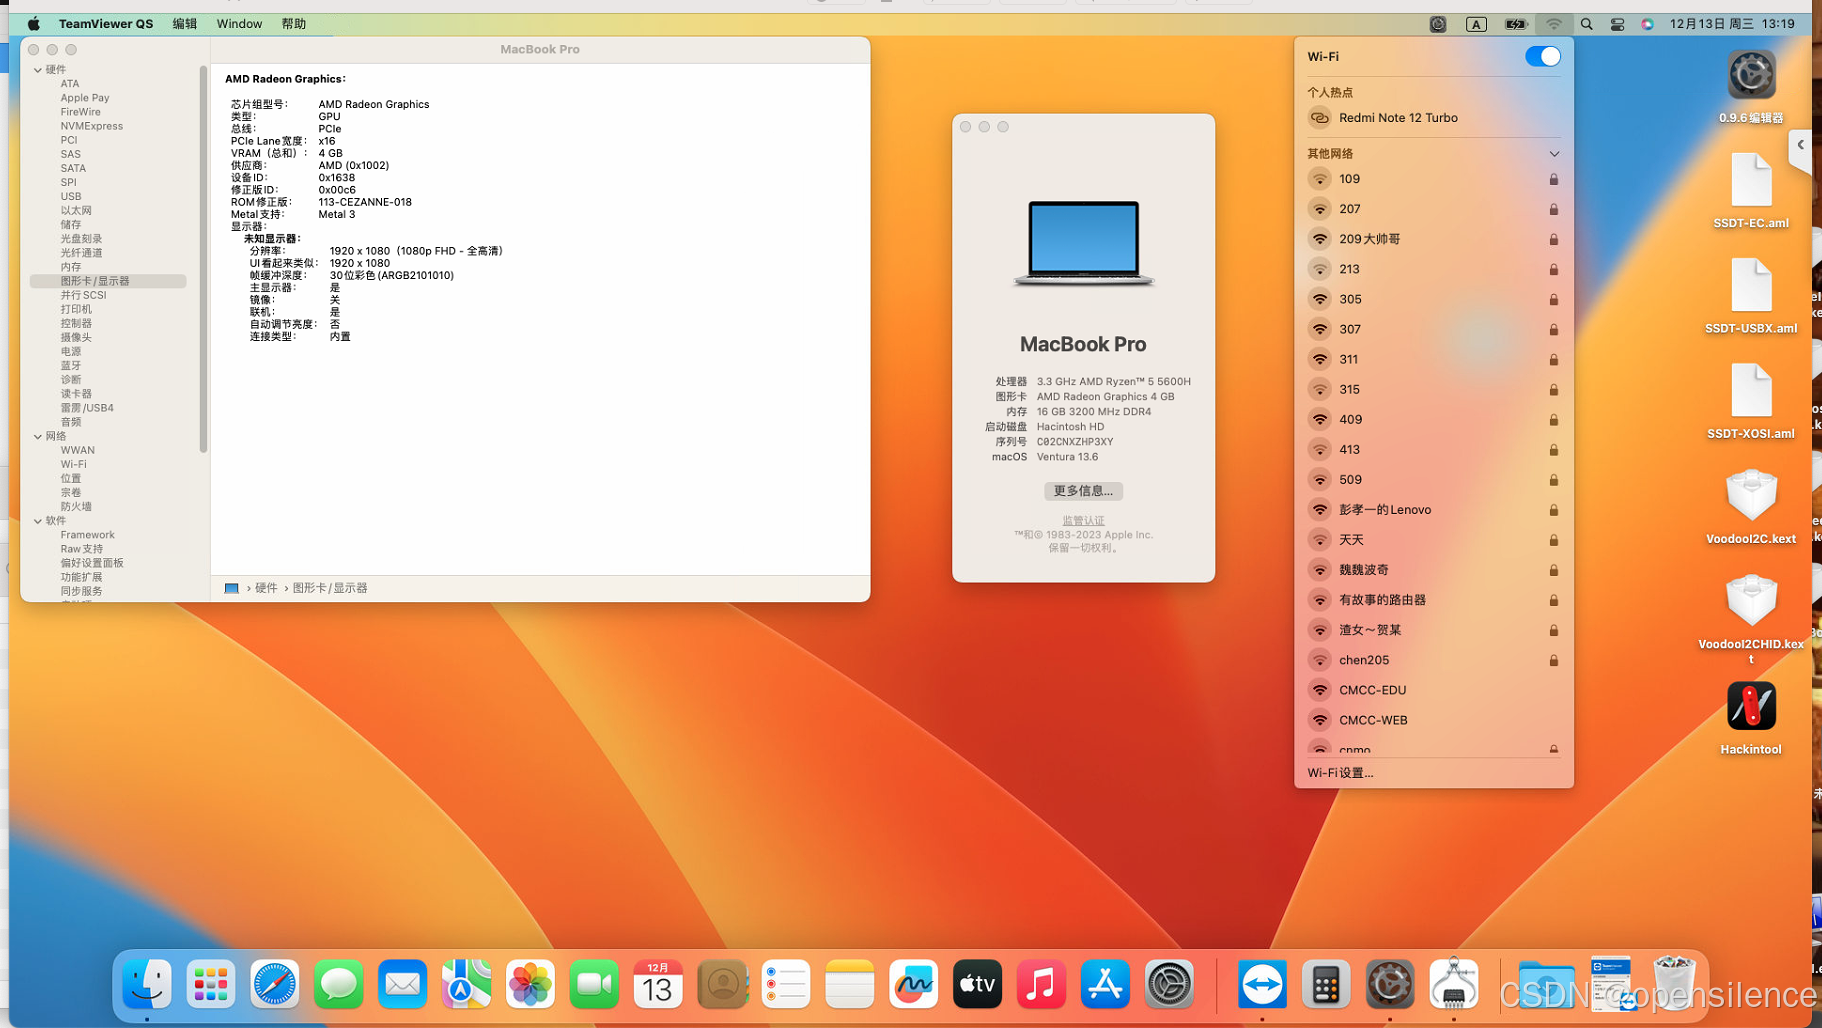Open Launchpad from the Dock
The image size is (1822, 1028).
point(211,985)
